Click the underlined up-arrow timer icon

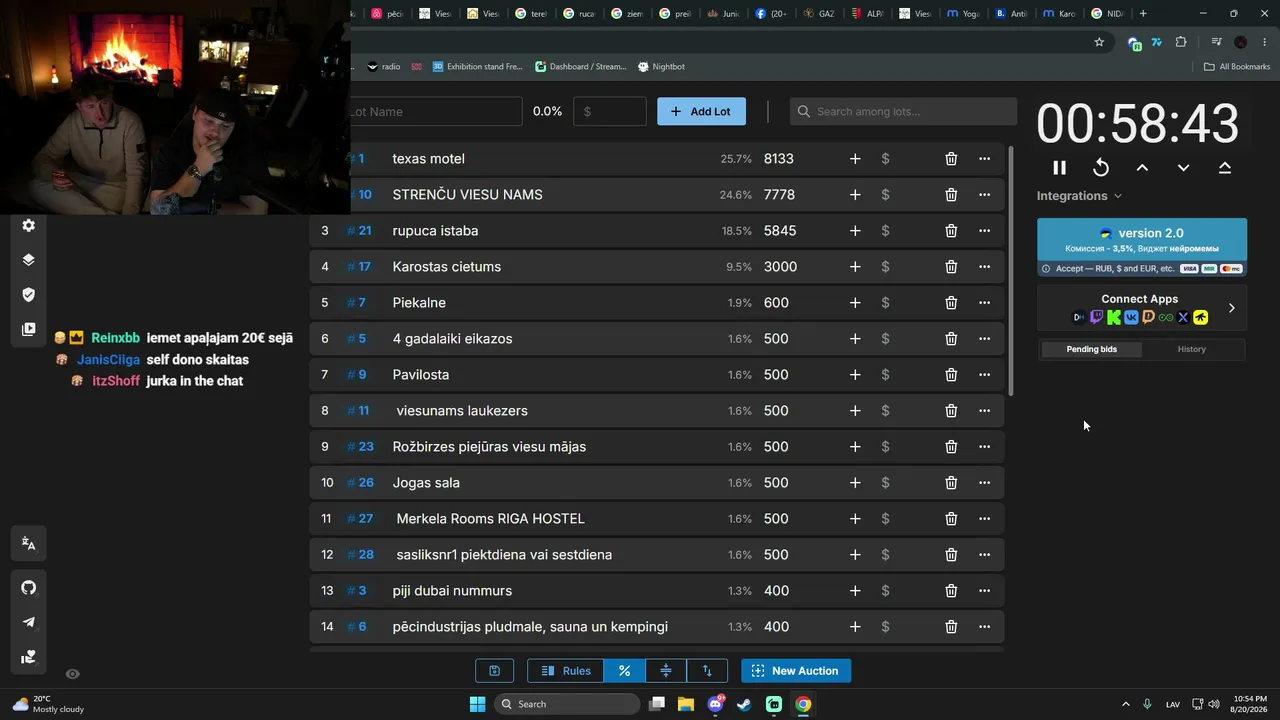coord(1225,168)
